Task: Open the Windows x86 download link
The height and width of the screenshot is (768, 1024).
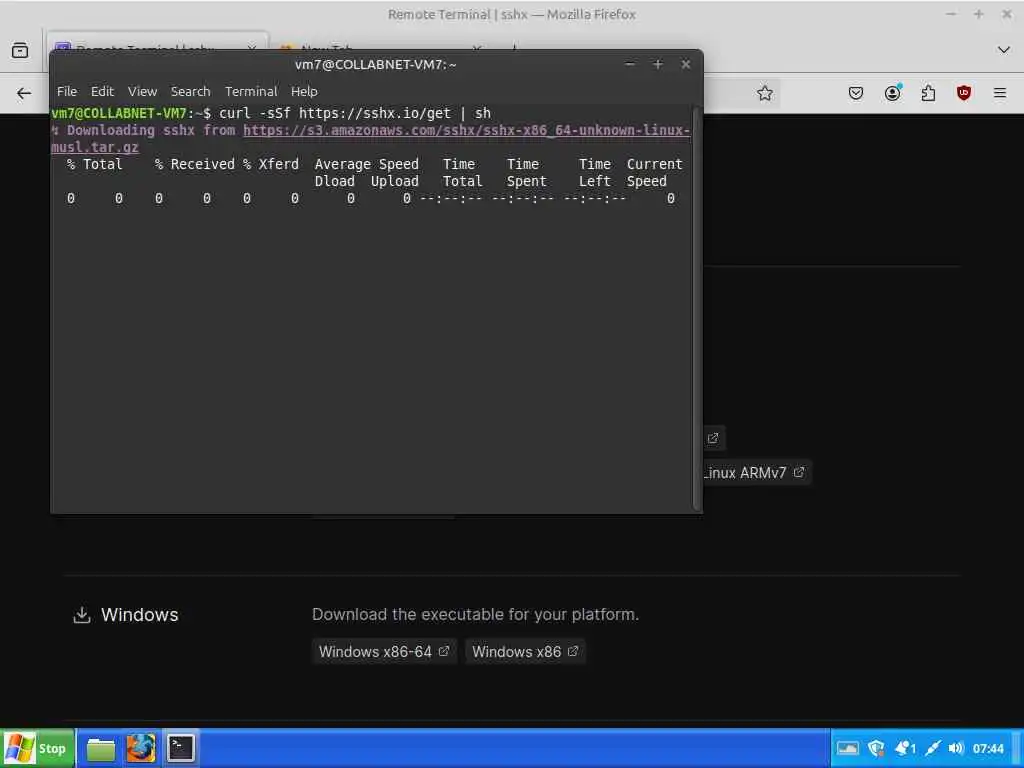Action: pos(525,652)
